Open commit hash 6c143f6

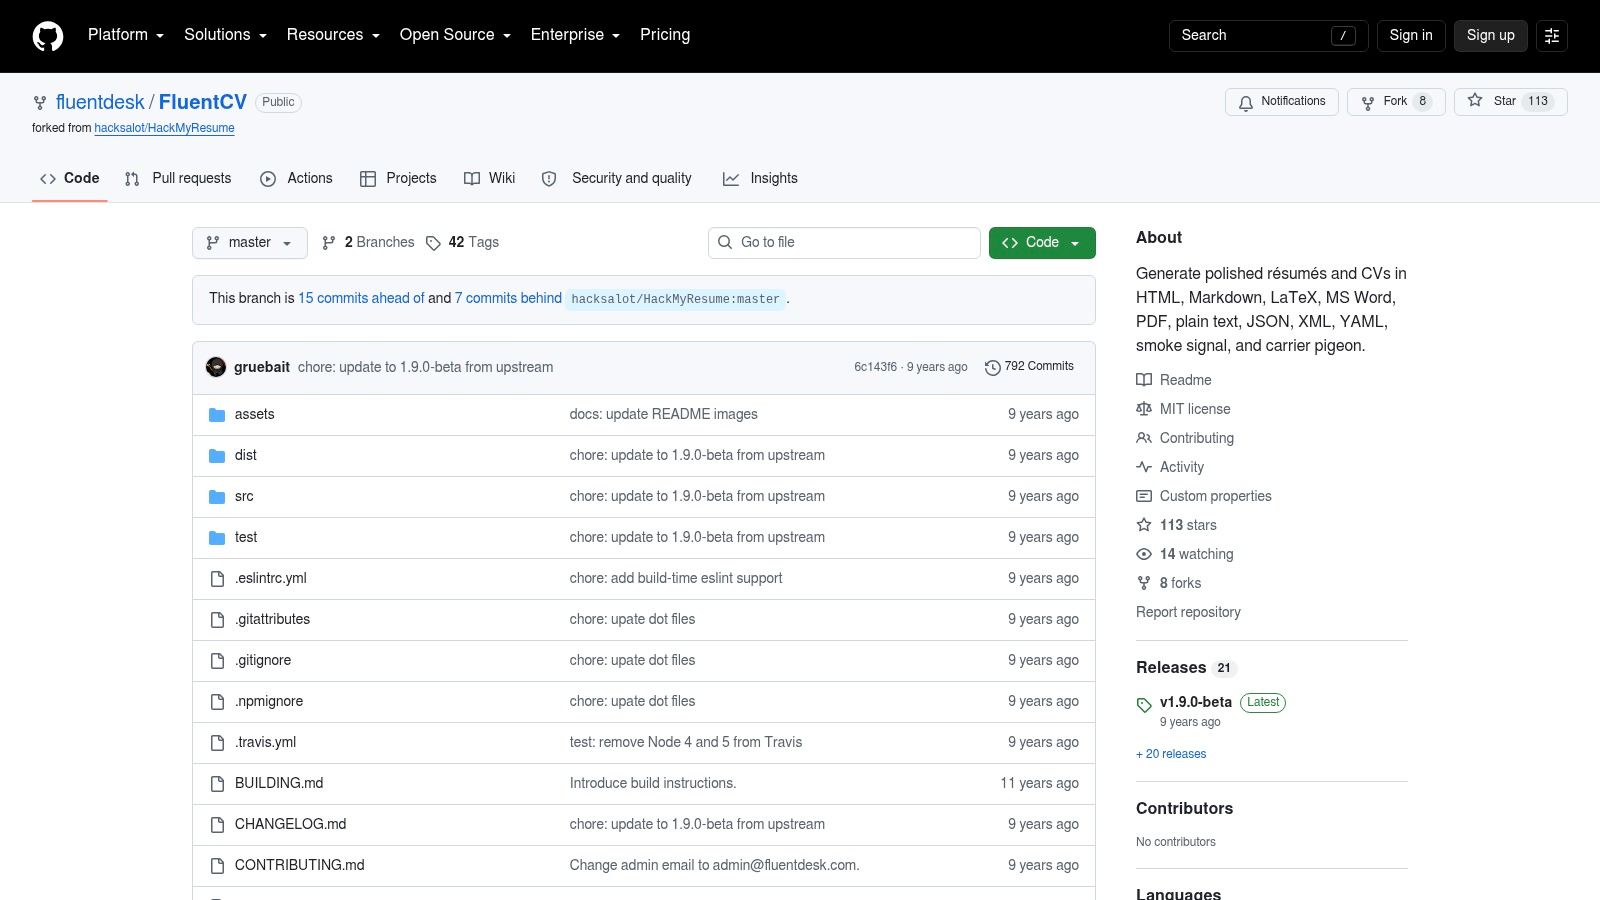tap(875, 367)
